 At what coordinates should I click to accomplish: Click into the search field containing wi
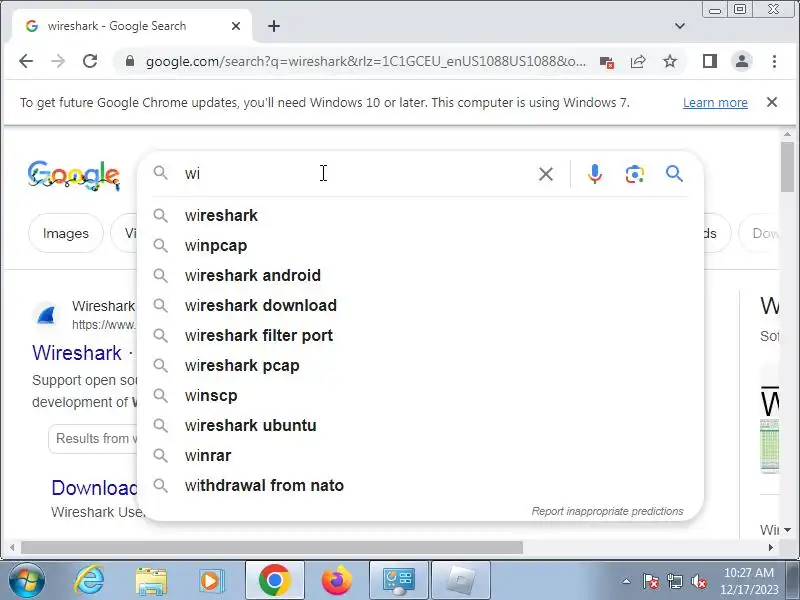[357, 174]
